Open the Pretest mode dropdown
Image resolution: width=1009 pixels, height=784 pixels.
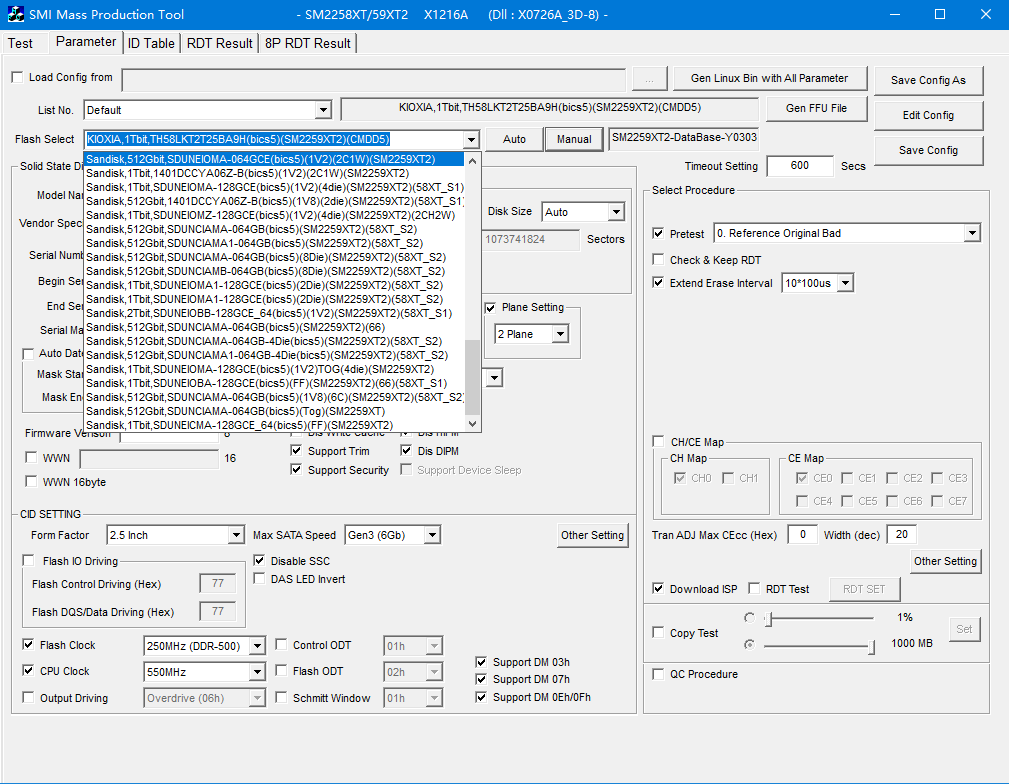point(971,233)
